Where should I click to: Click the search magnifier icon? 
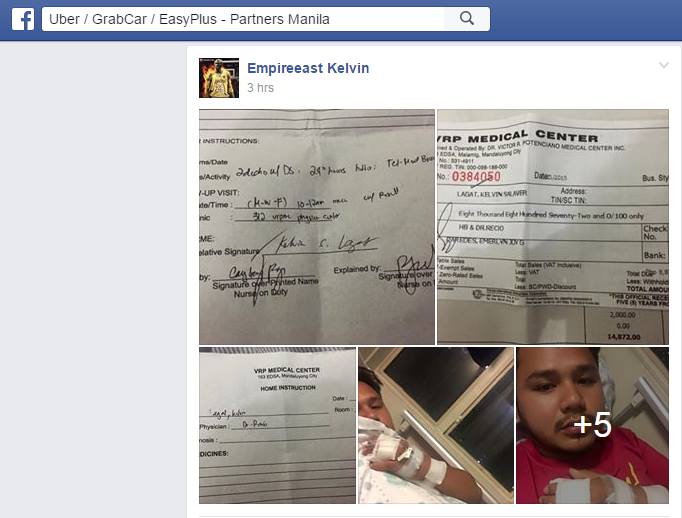click(467, 19)
